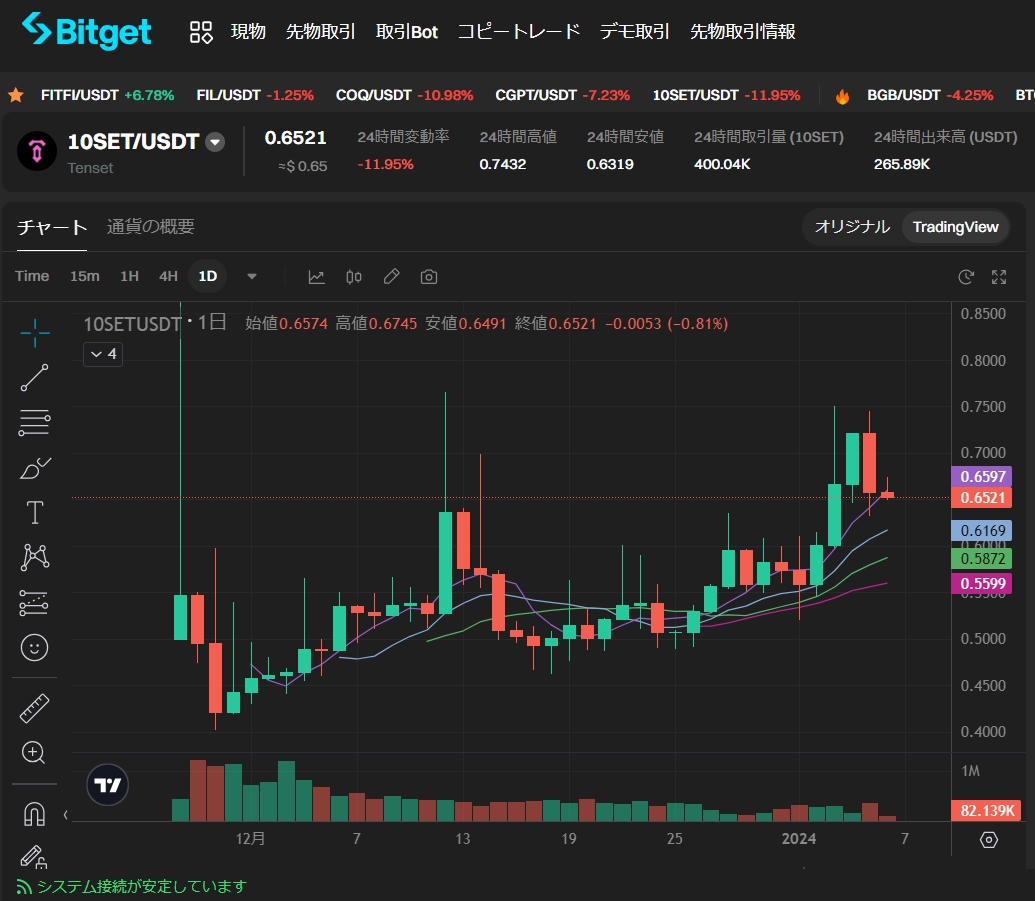
Task: Take a chart snapshot with camera icon
Action: coord(429,277)
